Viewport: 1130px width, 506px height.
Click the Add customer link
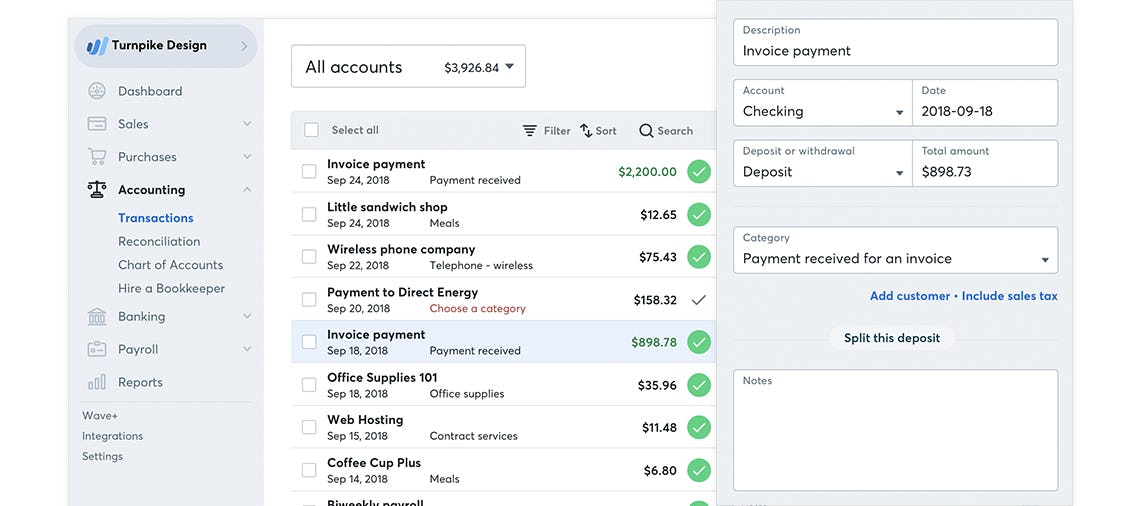[909, 296]
